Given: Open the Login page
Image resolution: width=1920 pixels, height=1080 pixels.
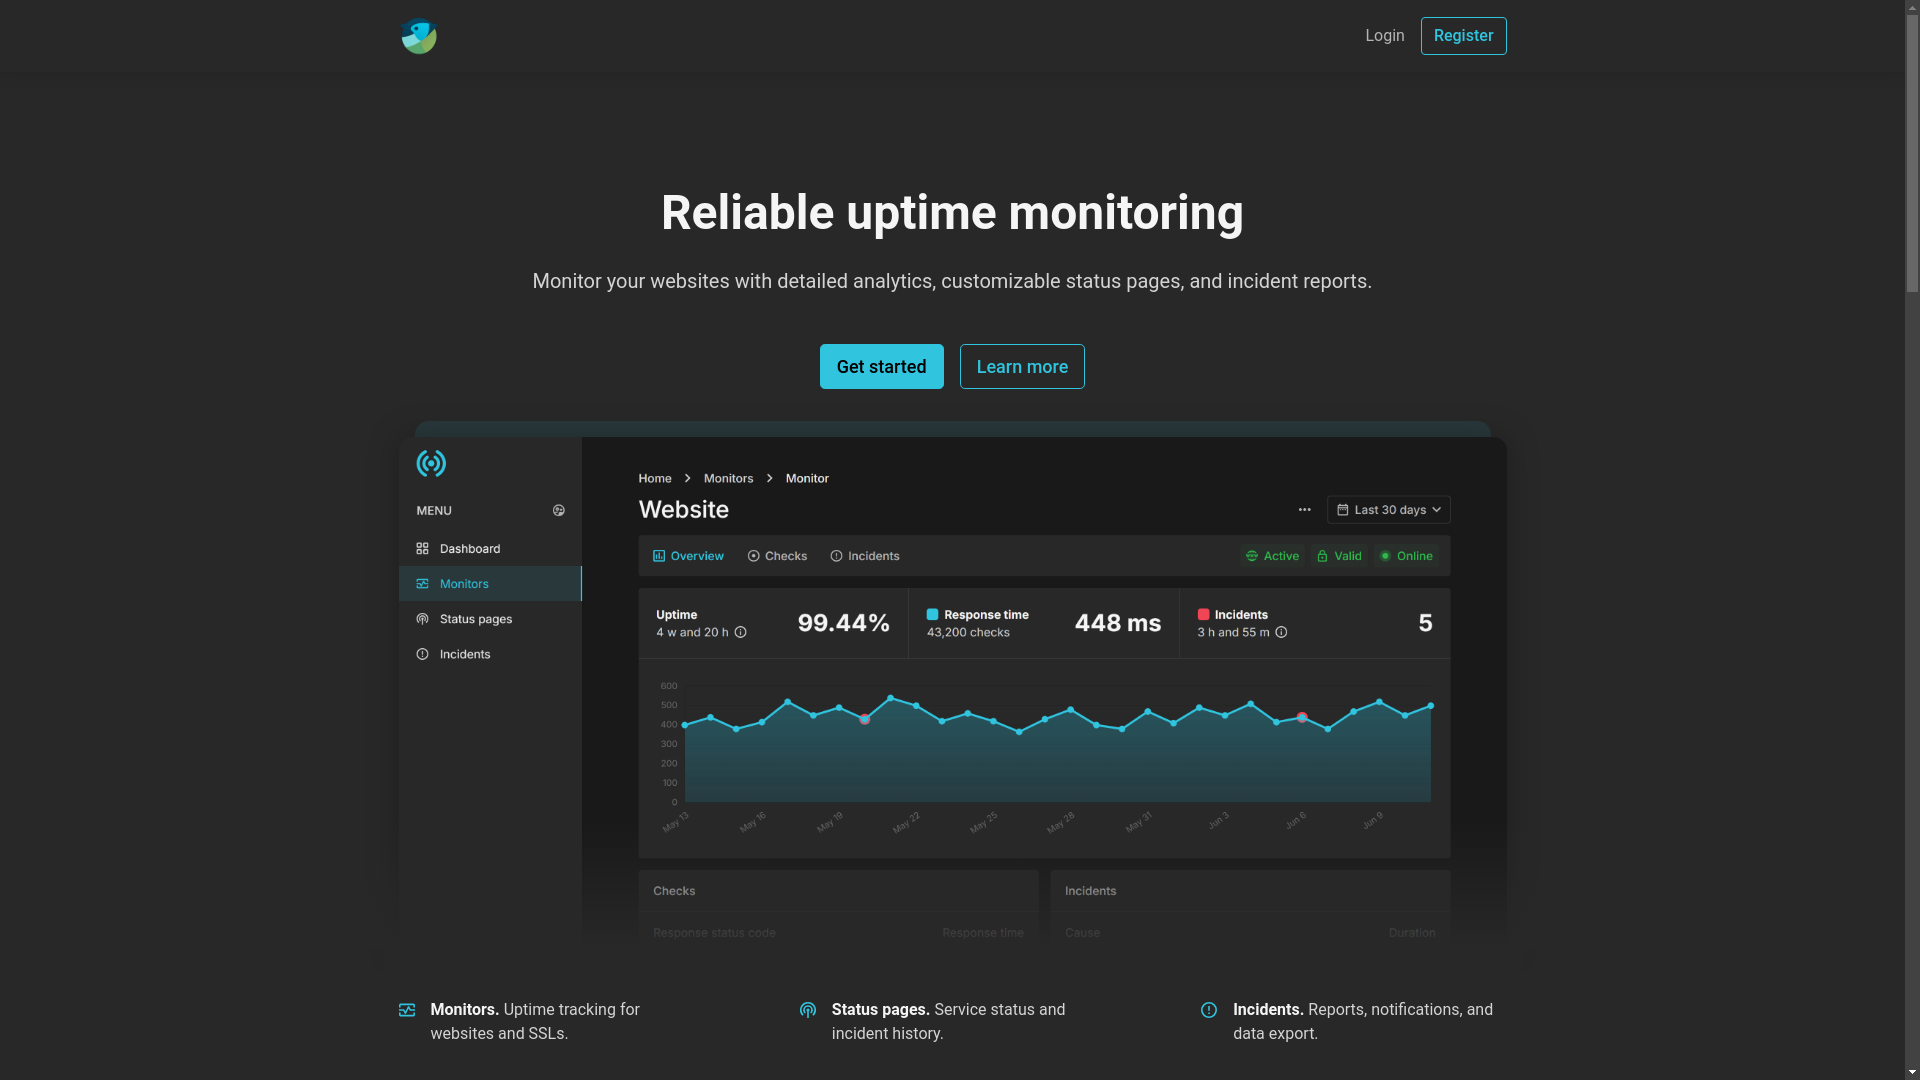Looking at the screenshot, I should pyautogui.click(x=1384, y=36).
